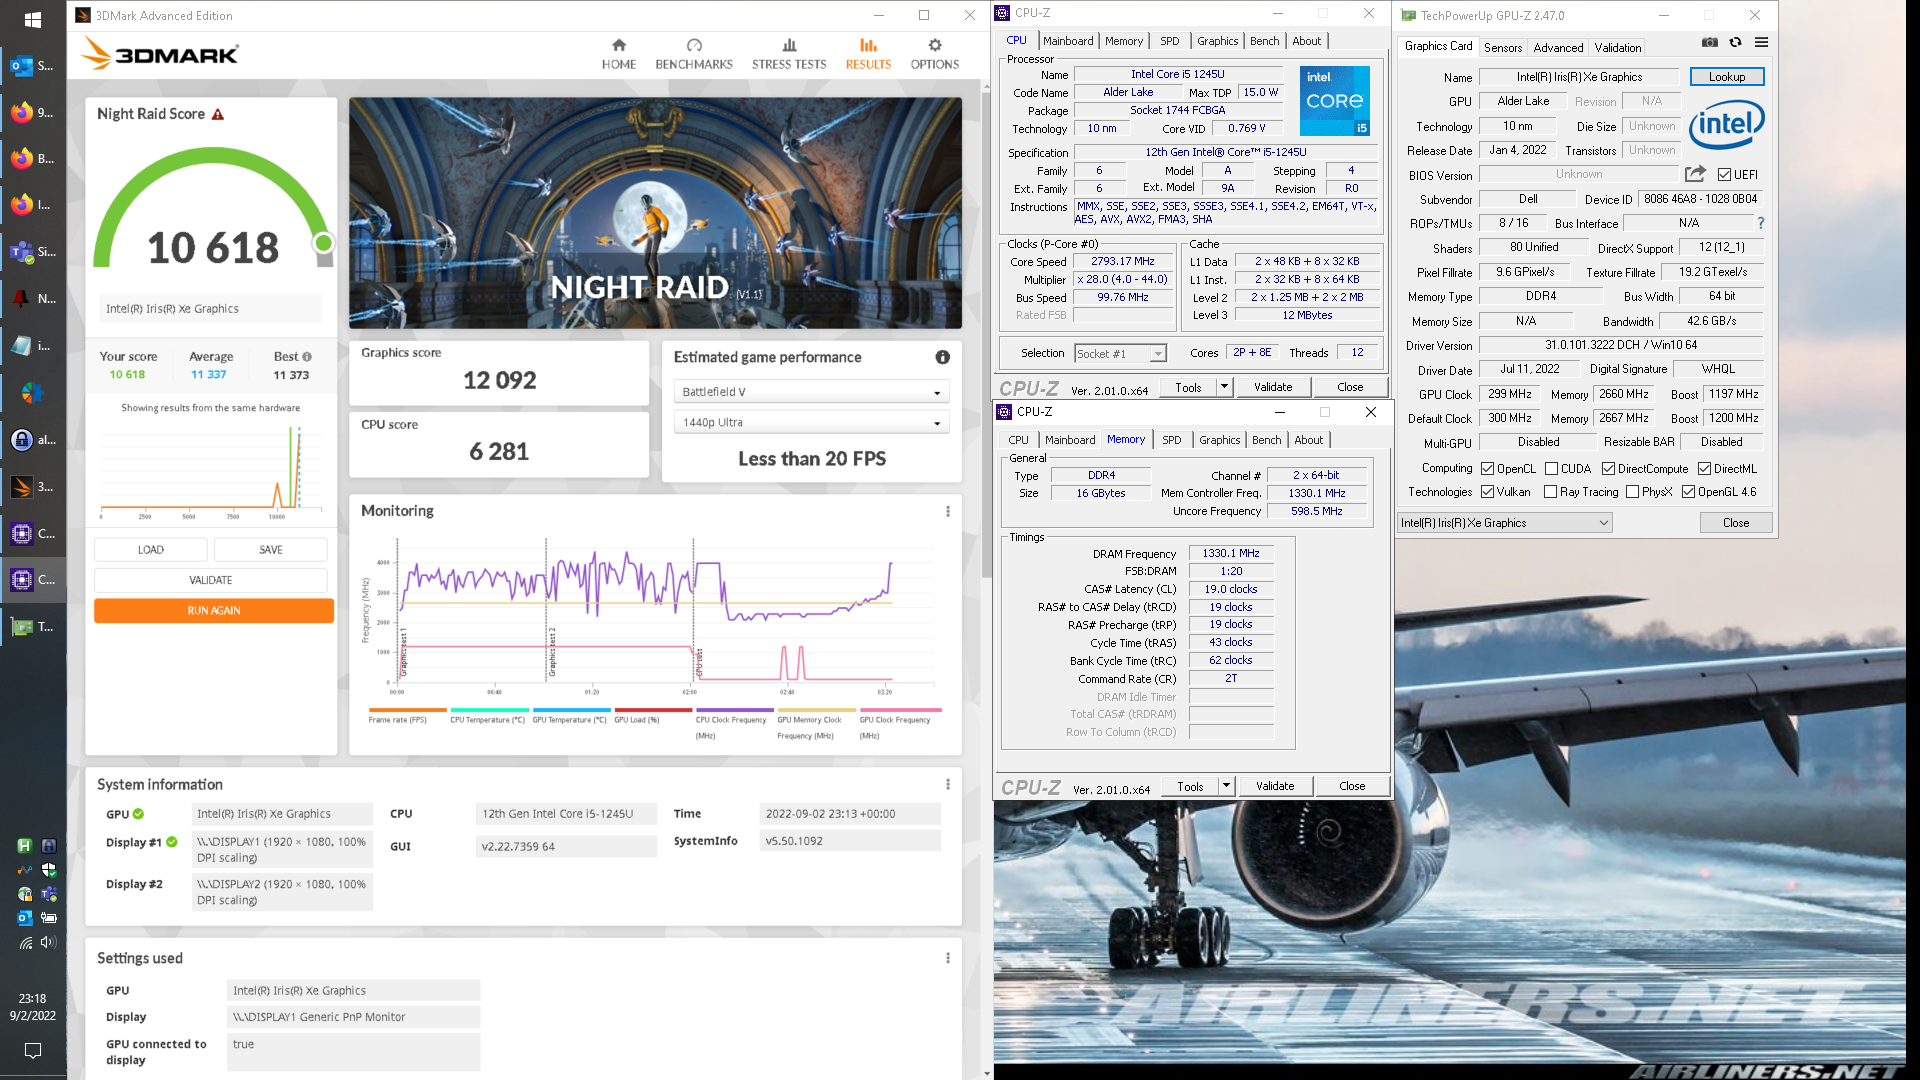
Task: Toggle DirectML checkbox in GPU-Z
Action: point(1704,469)
